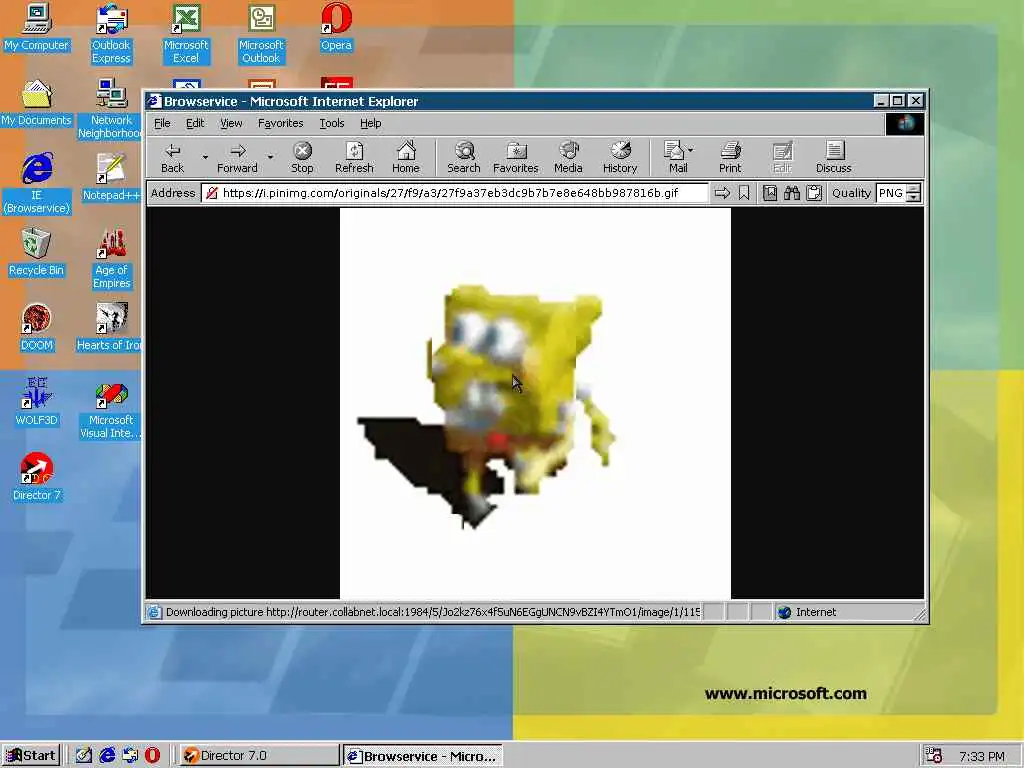Select the Age of Empires shortcut

point(111,259)
